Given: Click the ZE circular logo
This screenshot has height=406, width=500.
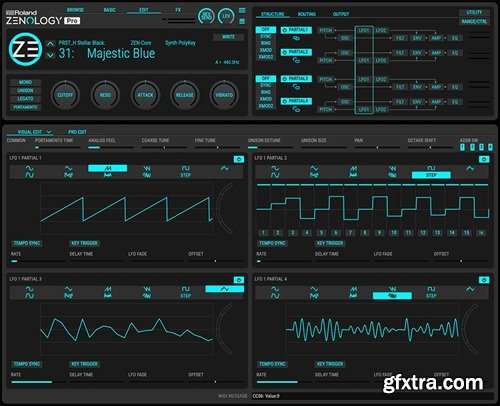Looking at the screenshot, I should point(25,49).
